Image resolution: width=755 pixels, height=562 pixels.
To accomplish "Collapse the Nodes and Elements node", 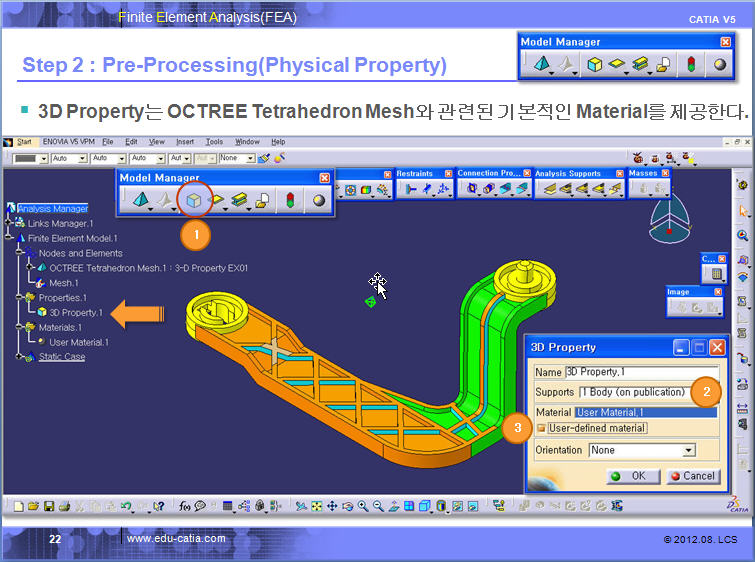I will (x=19, y=252).
